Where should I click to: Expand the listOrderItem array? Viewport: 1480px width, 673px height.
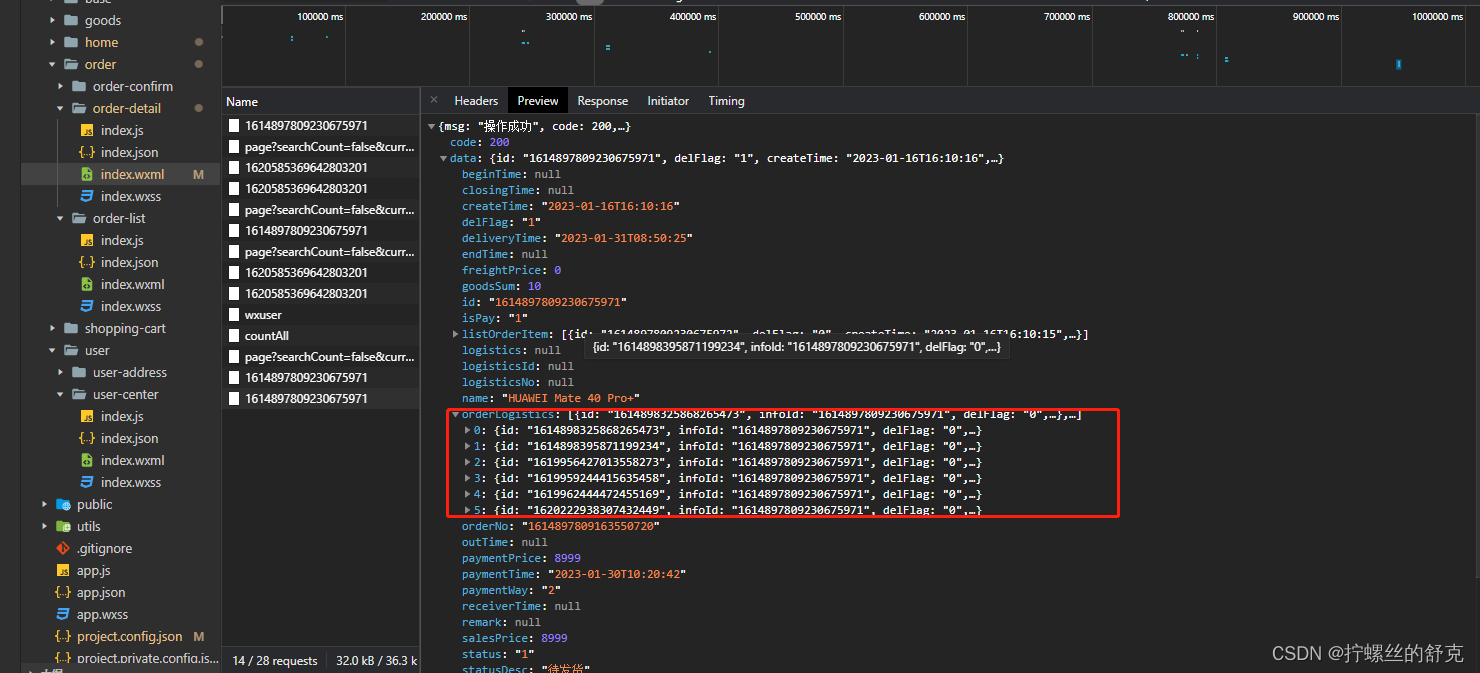[455, 334]
